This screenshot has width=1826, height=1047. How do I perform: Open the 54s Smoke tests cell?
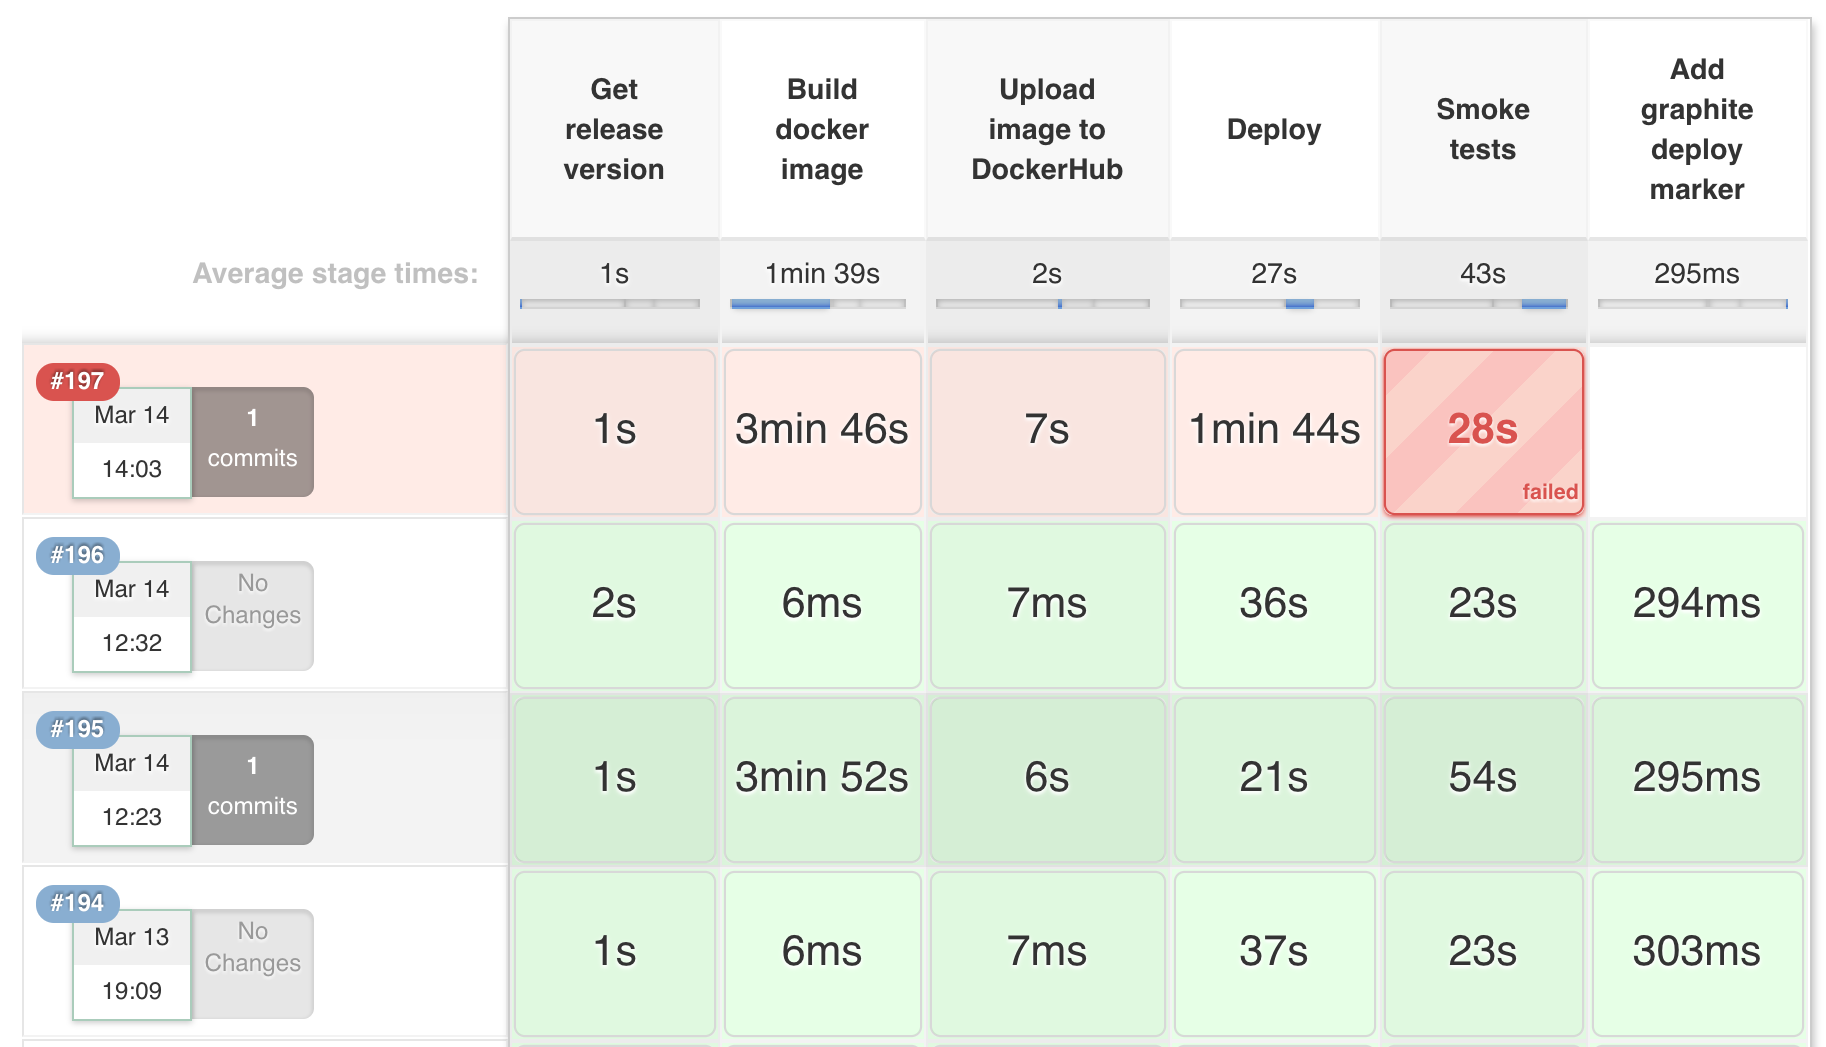pyautogui.click(x=1483, y=779)
